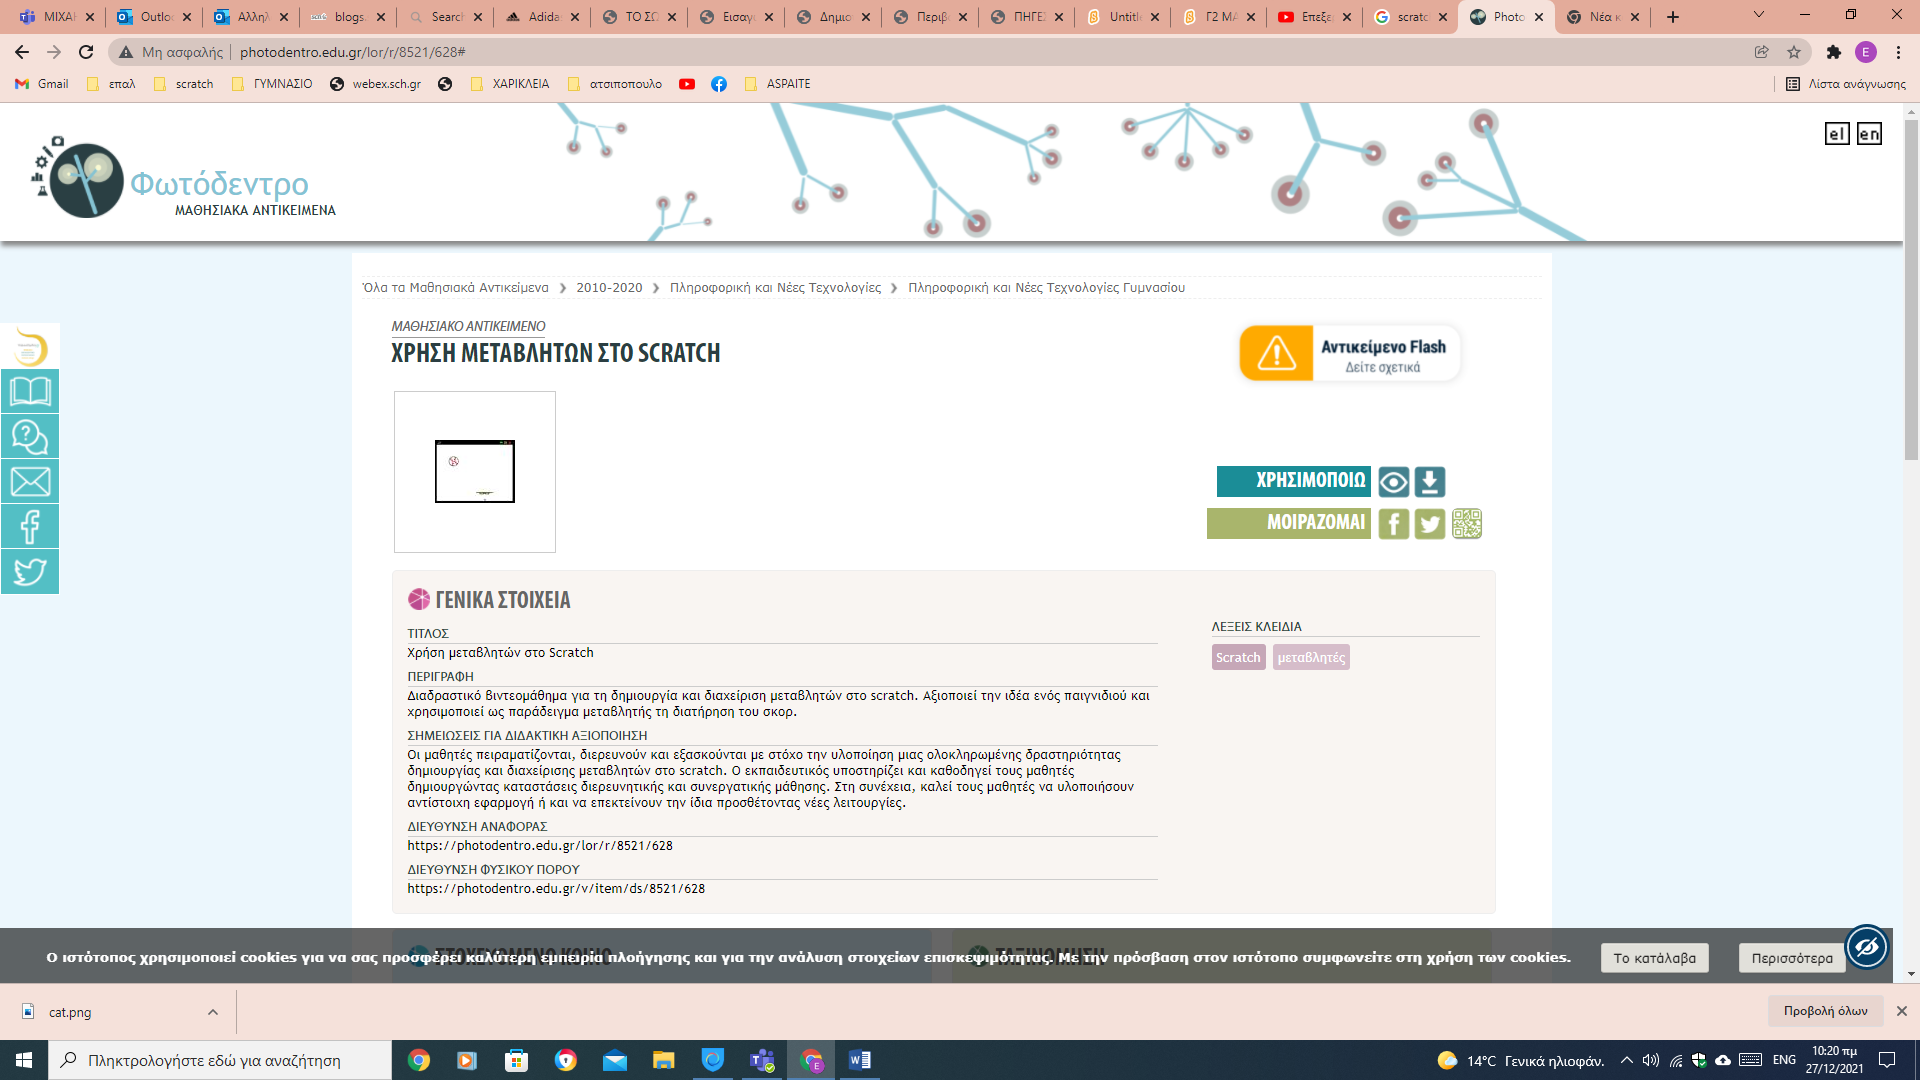This screenshot has height=1080, width=1920.
Task: Click the Facebook icon in left sidebar
Action: click(x=30, y=526)
